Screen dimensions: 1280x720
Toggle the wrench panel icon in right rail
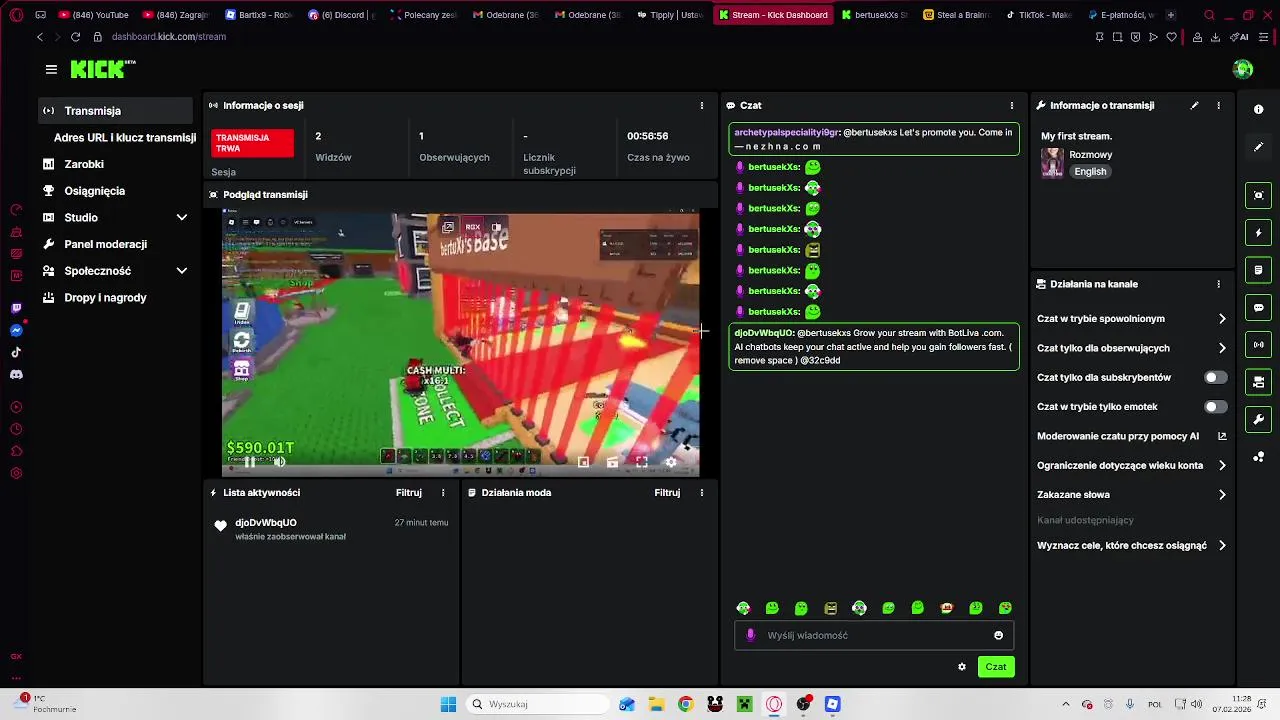pyautogui.click(x=1259, y=419)
